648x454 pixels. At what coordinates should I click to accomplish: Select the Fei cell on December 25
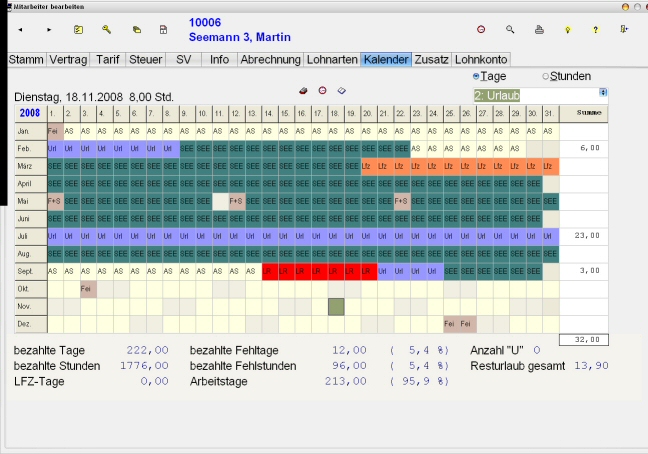click(x=452, y=324)
